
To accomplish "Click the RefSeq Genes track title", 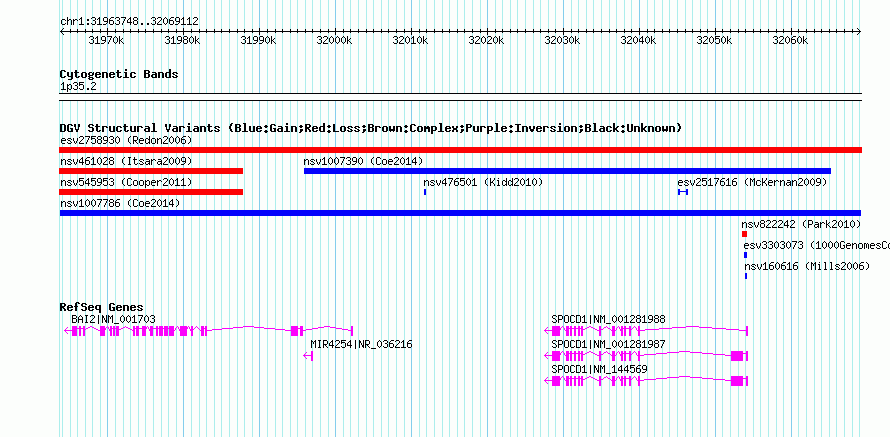I will (102, 308).
